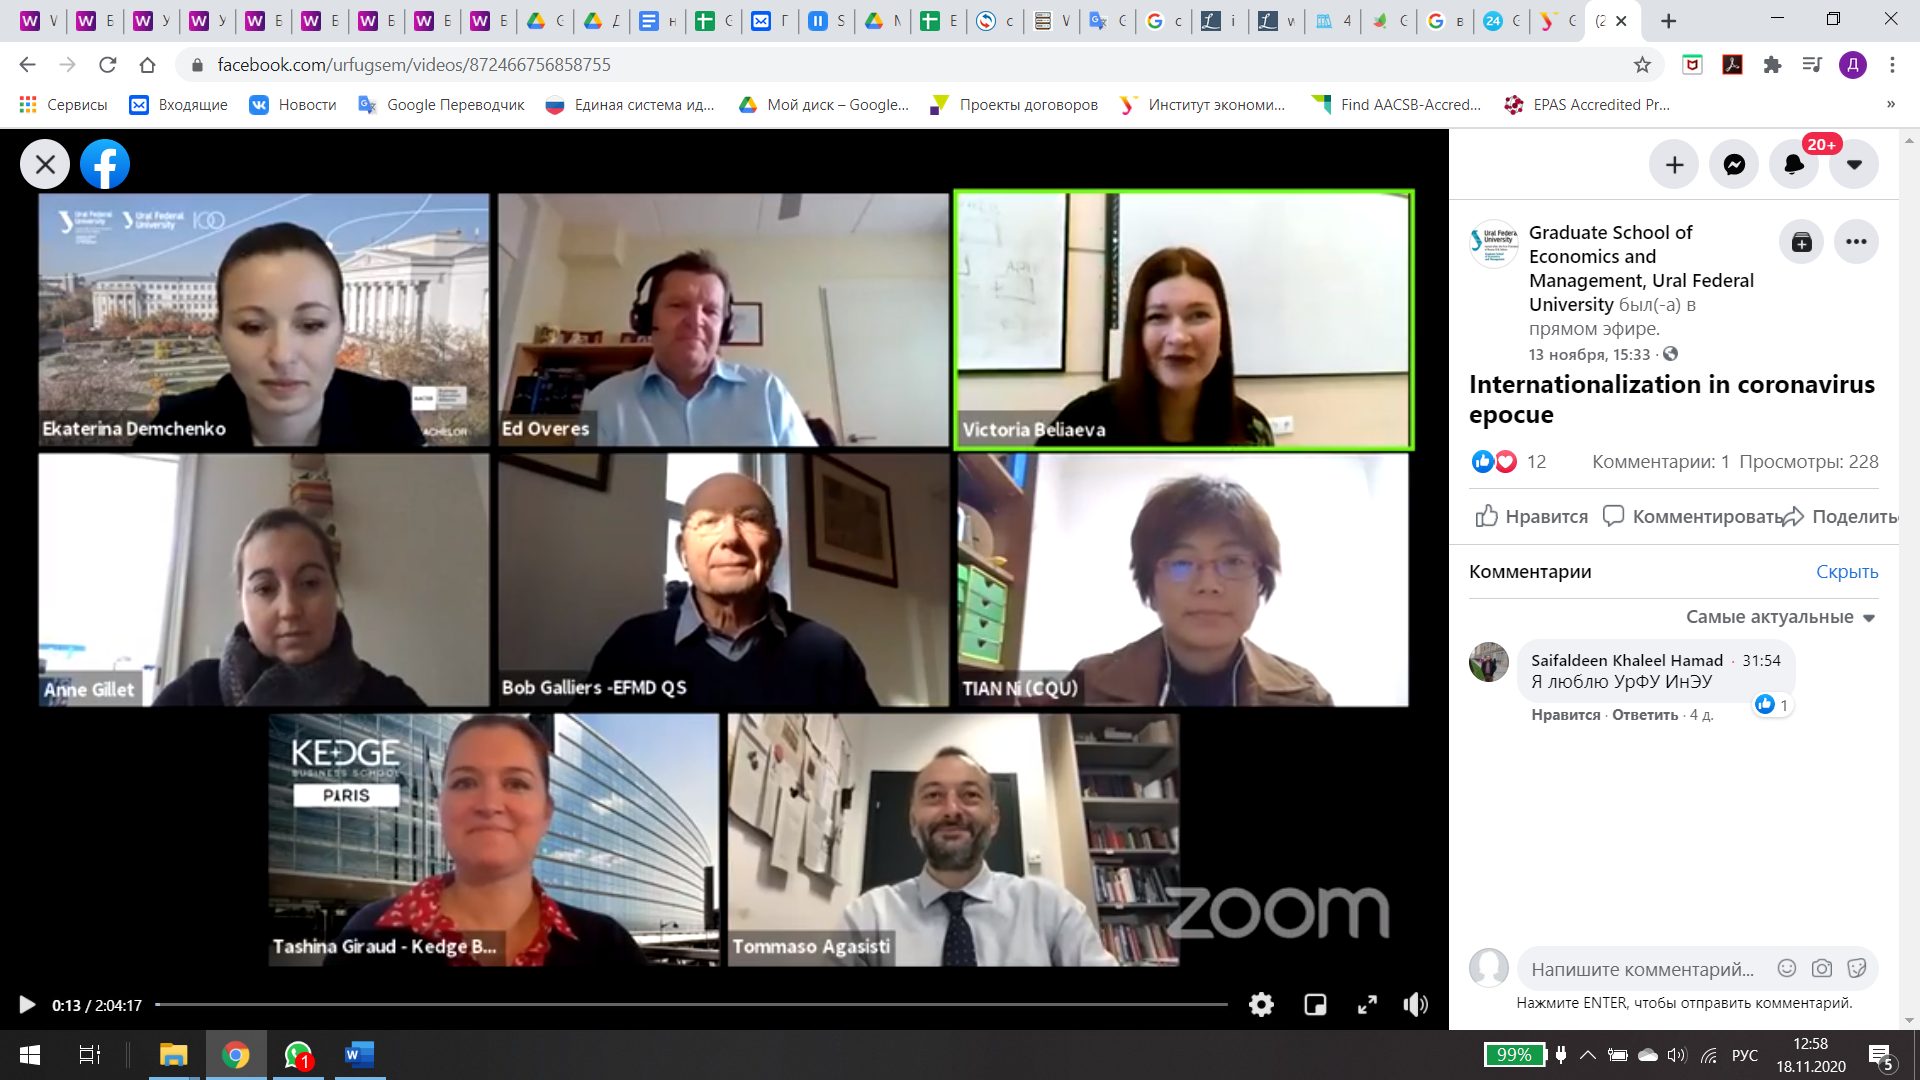Open 'Новости' bookmark
This screenshot has height=1080, width=1920.
point(293,105)
